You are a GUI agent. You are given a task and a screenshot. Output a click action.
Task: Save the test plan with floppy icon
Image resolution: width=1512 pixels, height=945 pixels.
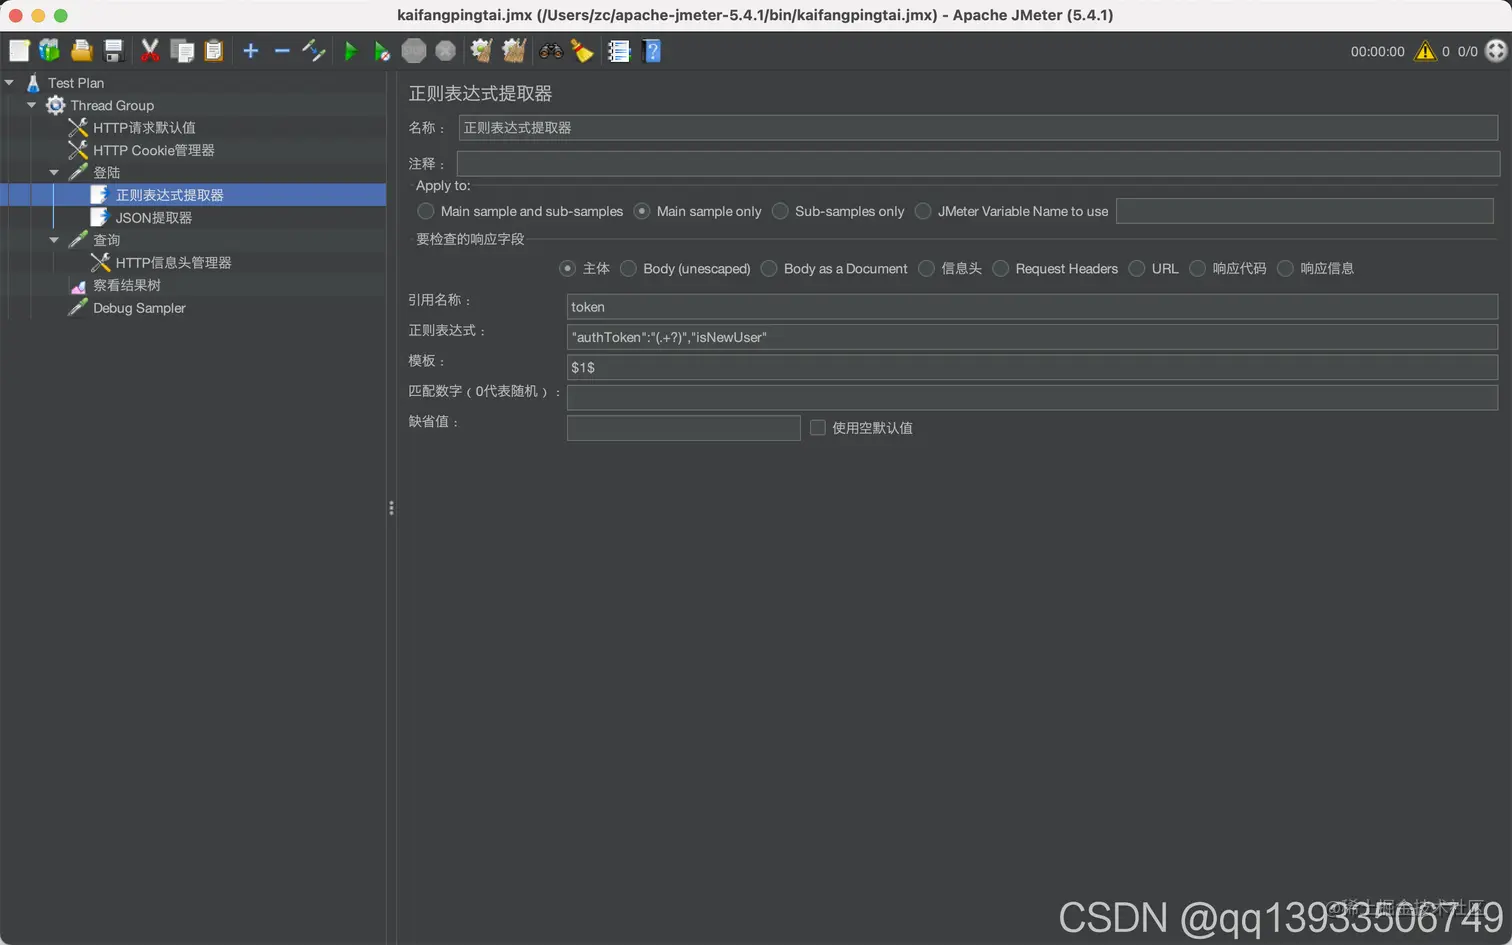114,50
